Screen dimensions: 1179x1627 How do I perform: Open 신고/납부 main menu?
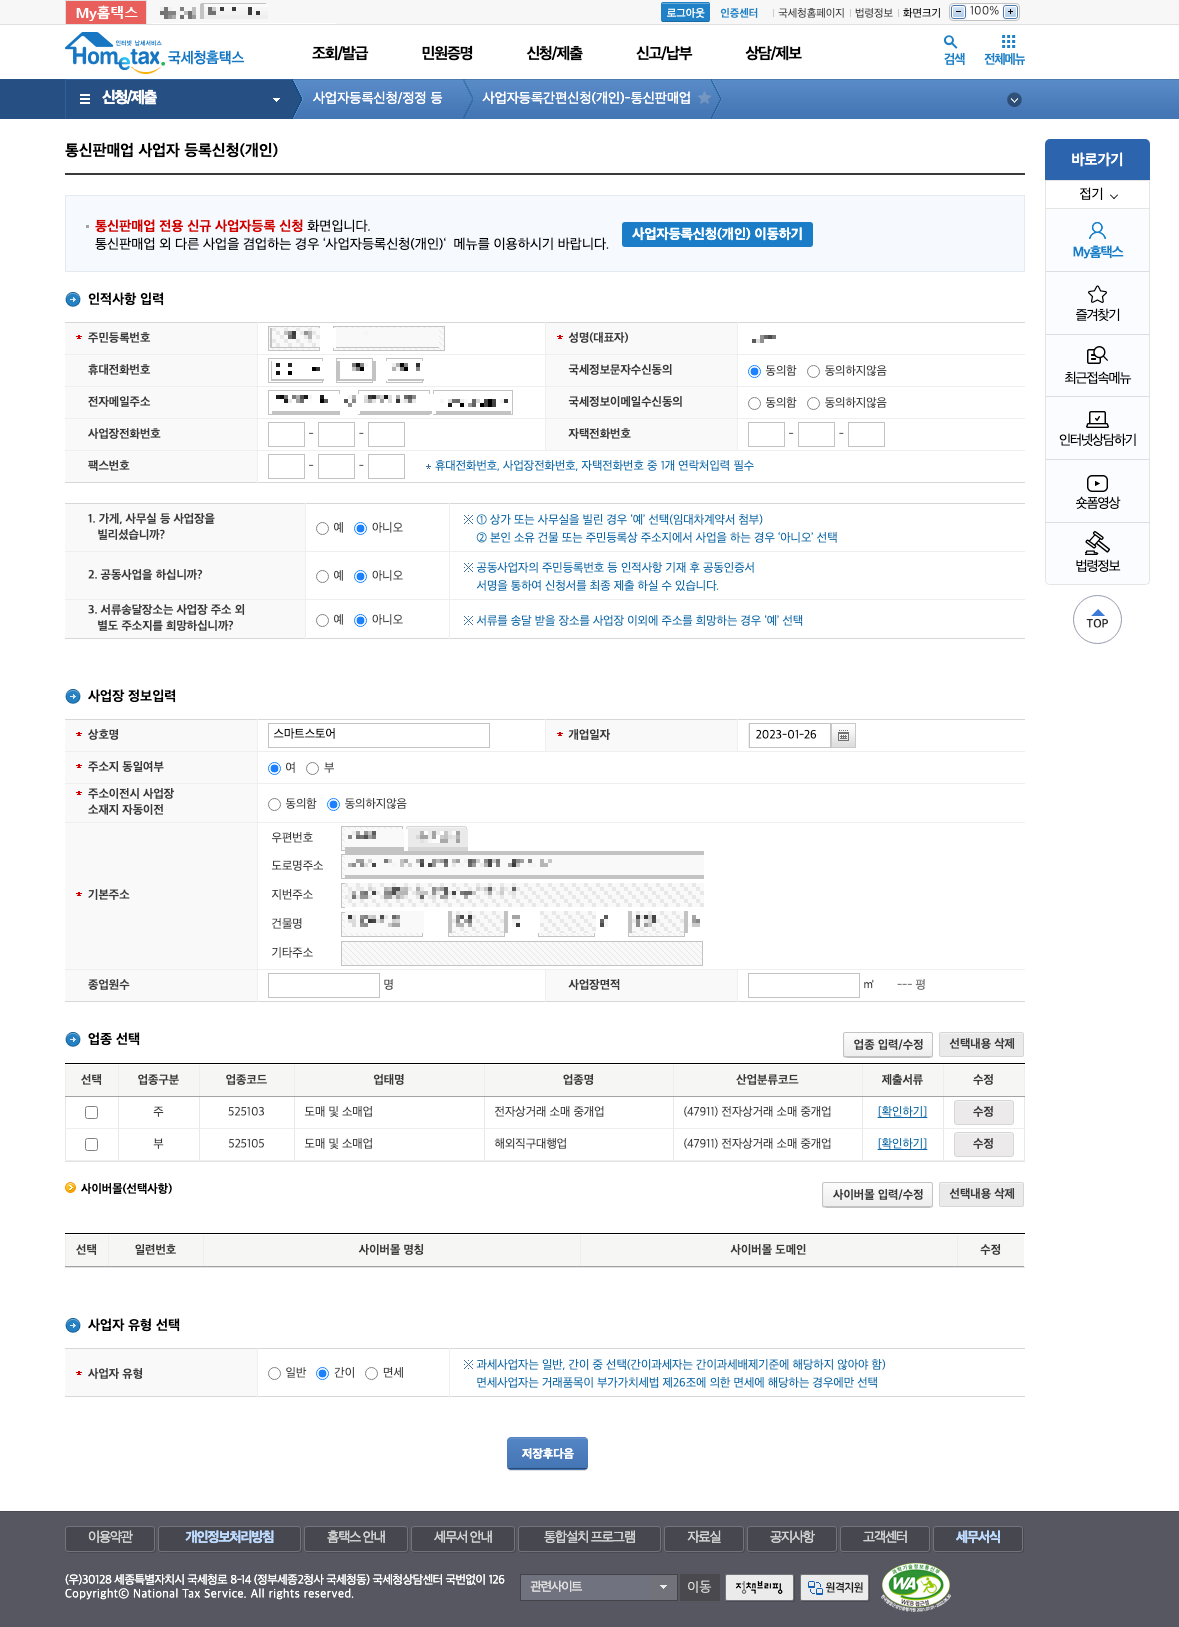[664, 53]
